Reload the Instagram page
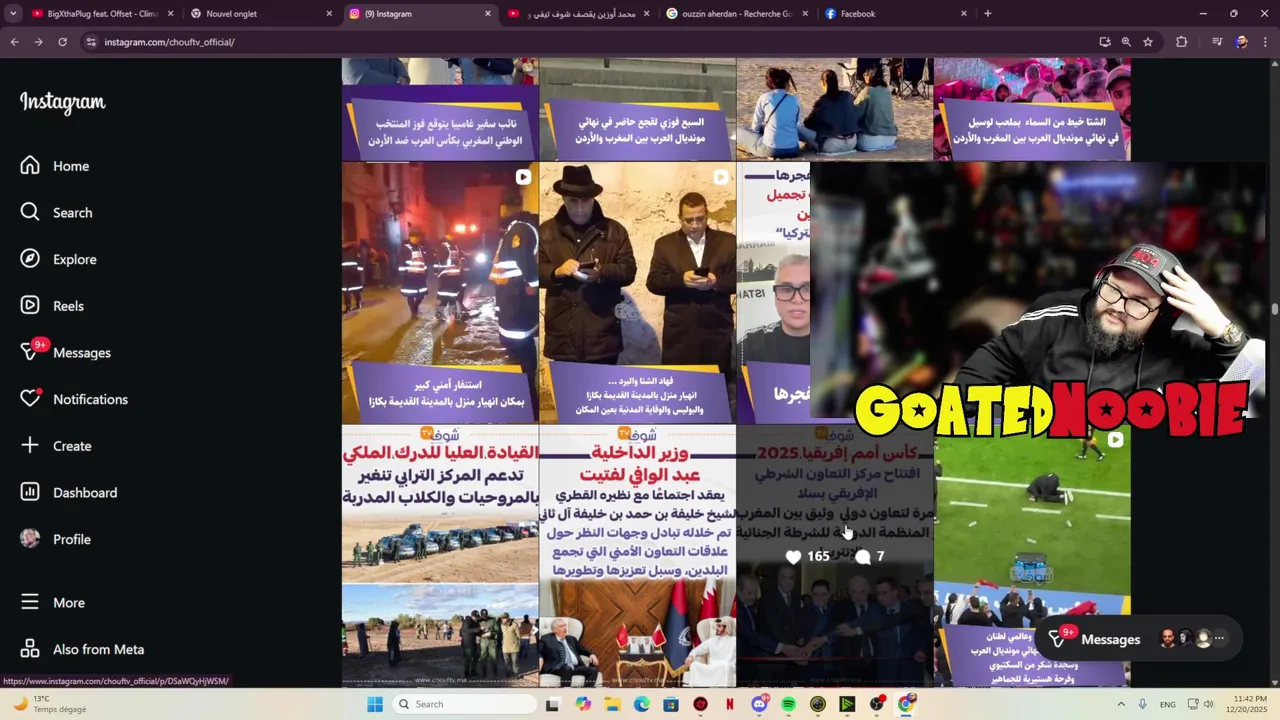This screenshot has height=720, width=1280. [62, 42]
